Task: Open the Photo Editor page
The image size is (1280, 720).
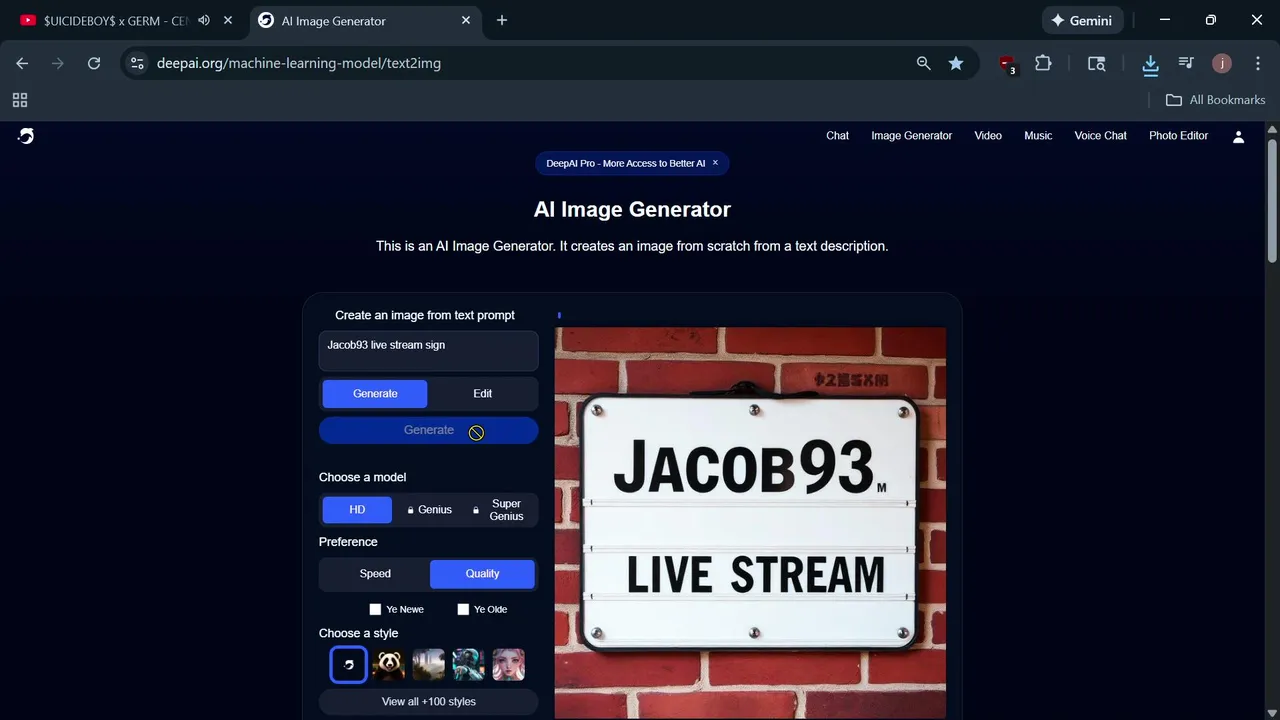Action: click(x=1178, y=136)
